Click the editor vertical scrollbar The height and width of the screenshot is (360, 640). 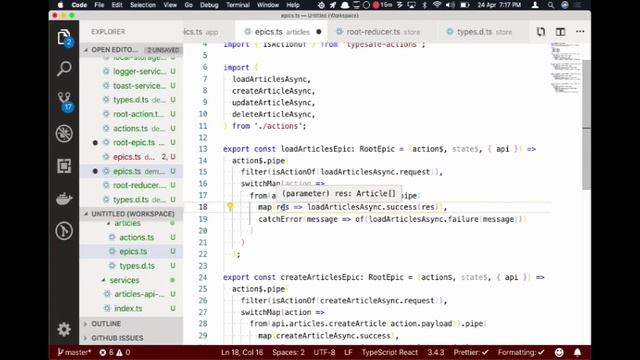tap(587, 124)
